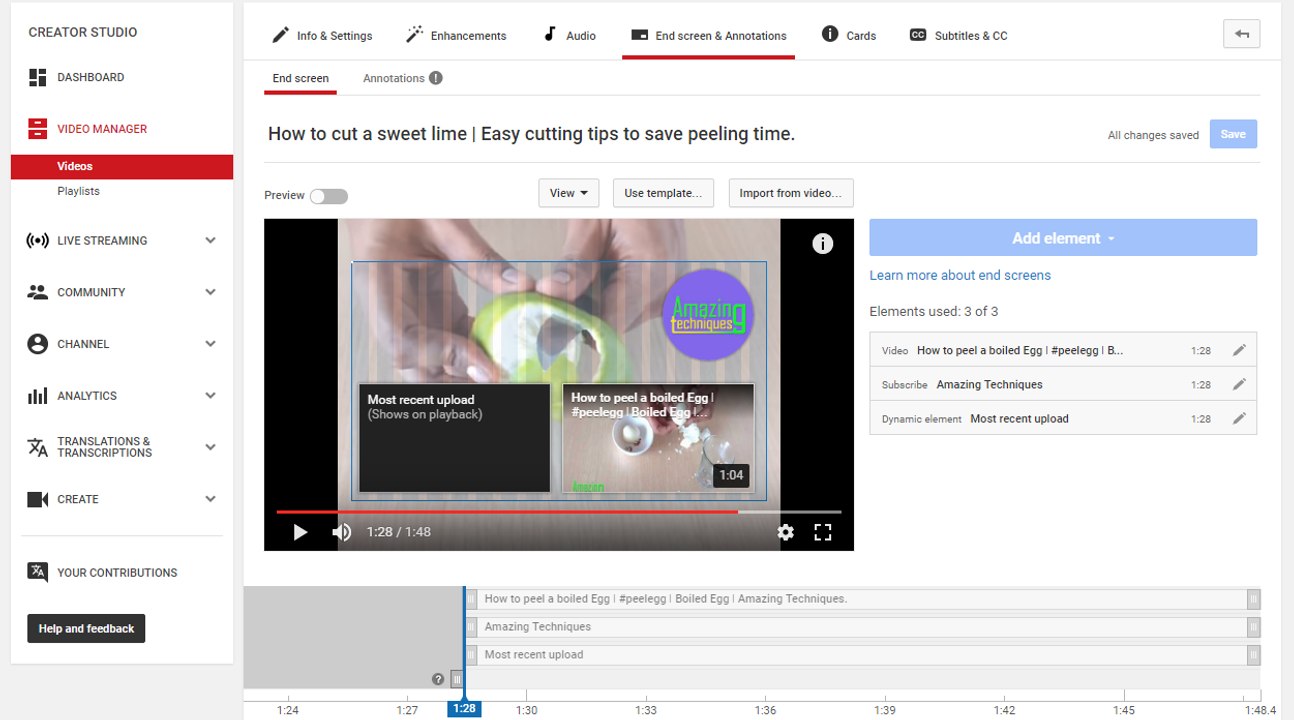This screenshot has width=1294, height=720.
Task: Click the back arrow button at top right
Action: [1241, 34]
